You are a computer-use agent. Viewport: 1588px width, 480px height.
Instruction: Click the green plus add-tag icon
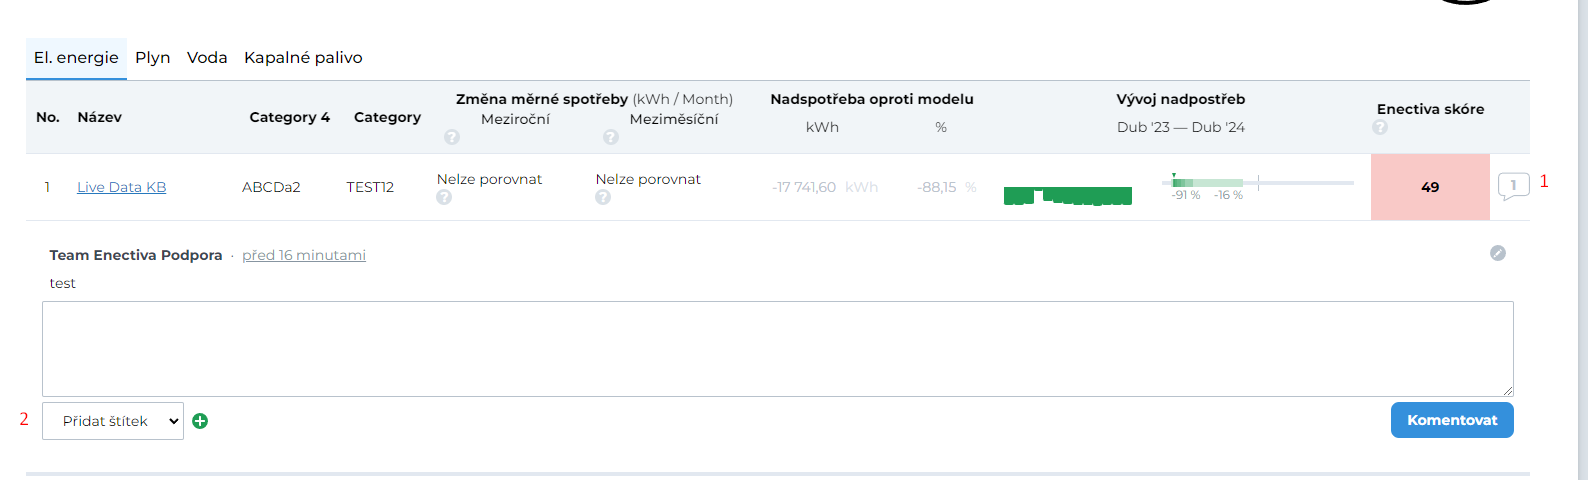tap(200, 421)
